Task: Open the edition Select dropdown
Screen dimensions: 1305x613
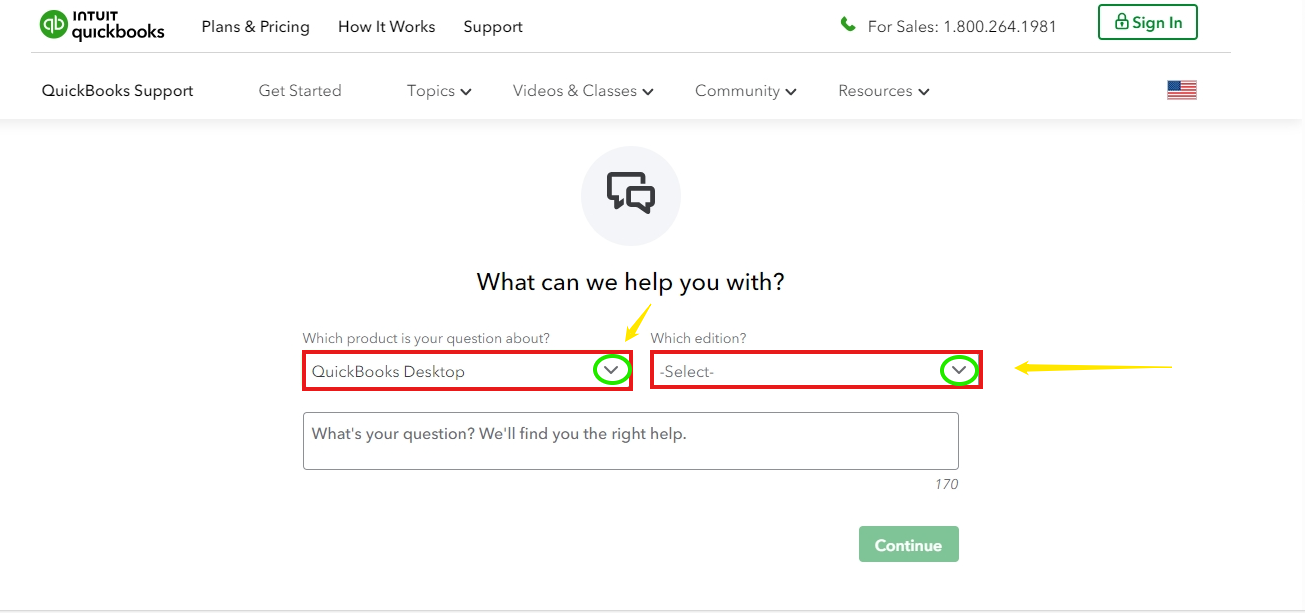Action: click(x=815, y=371)
